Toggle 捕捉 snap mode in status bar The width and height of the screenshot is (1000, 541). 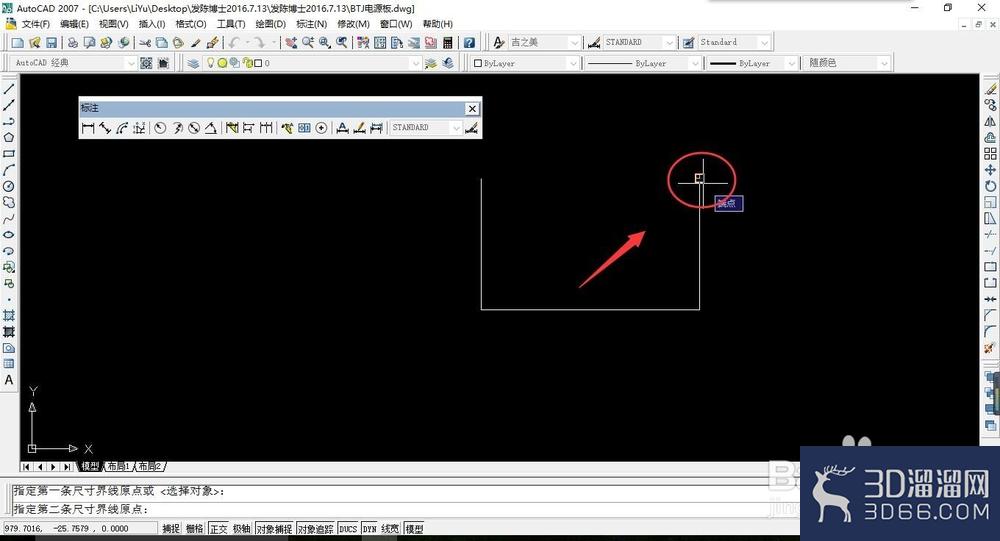pyautogui.click(x=171, y=528)
